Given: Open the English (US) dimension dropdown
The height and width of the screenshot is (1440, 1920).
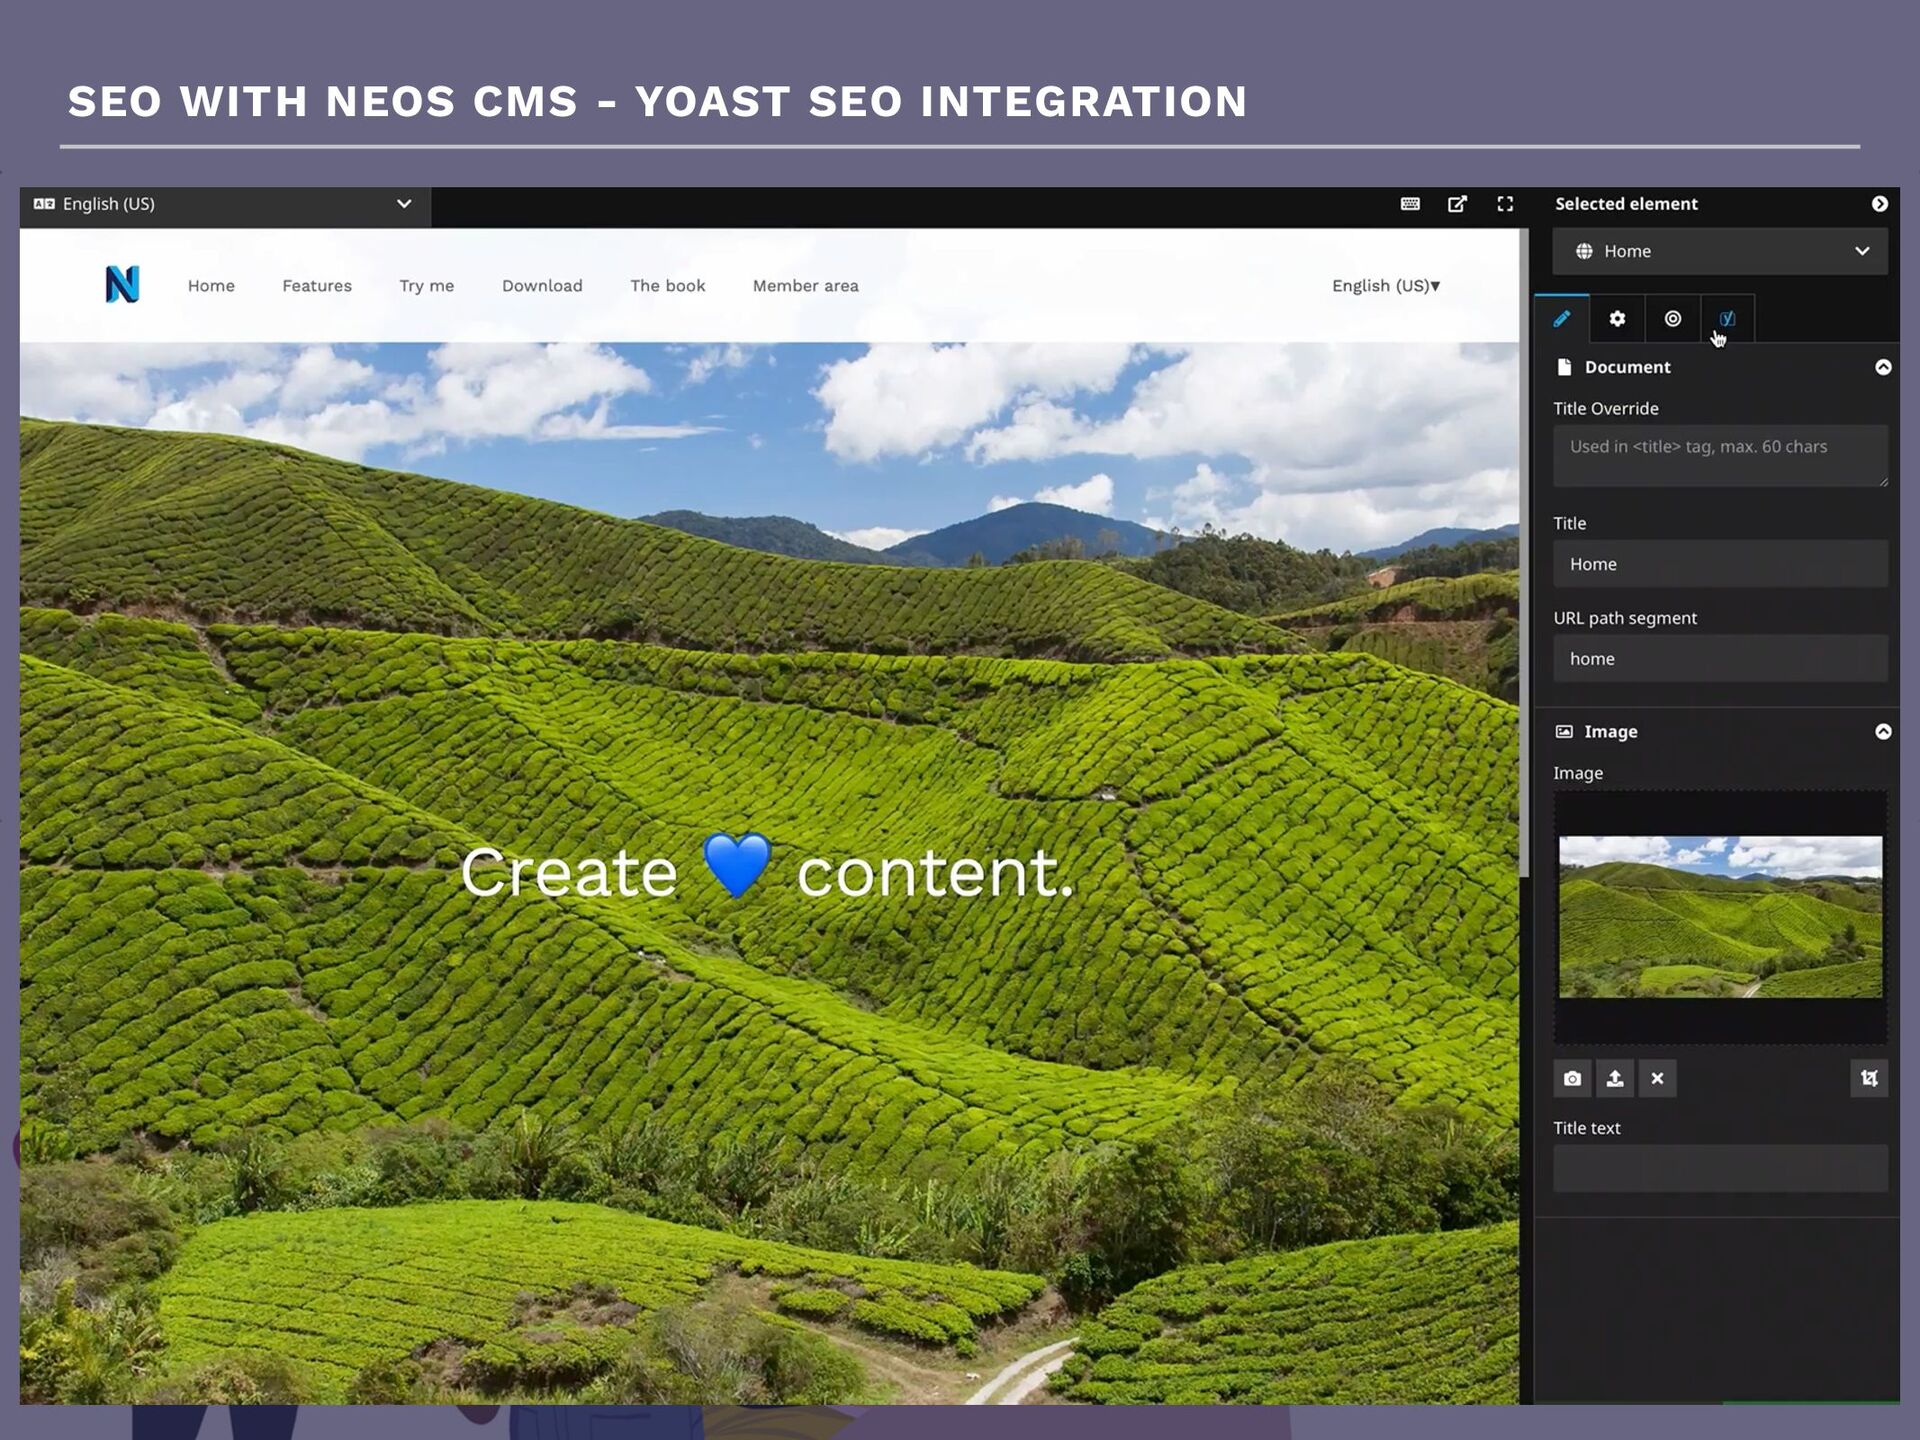Looking at the screenshot, I should point(225,204).
